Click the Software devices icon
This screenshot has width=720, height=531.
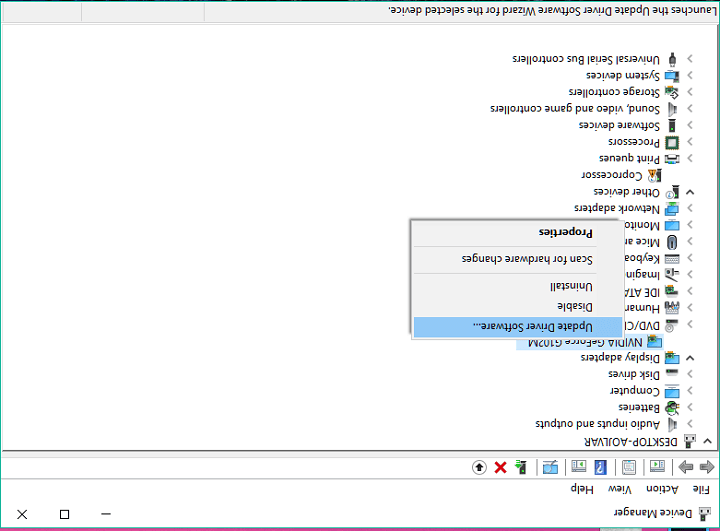pos(672,125)
